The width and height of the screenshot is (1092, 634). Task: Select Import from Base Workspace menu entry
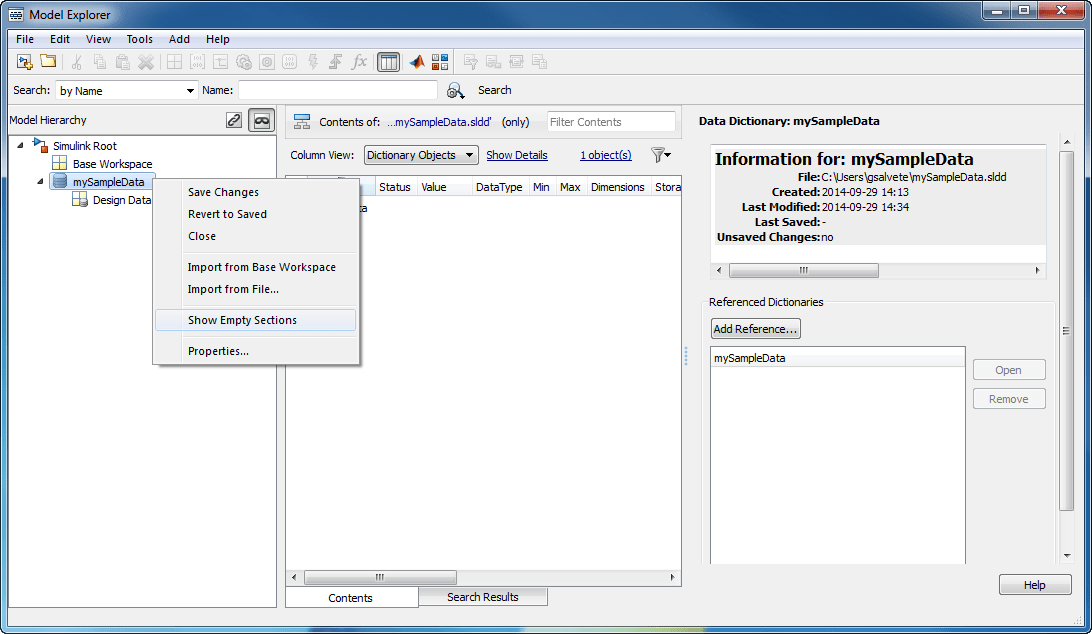[x=261, y=267]
